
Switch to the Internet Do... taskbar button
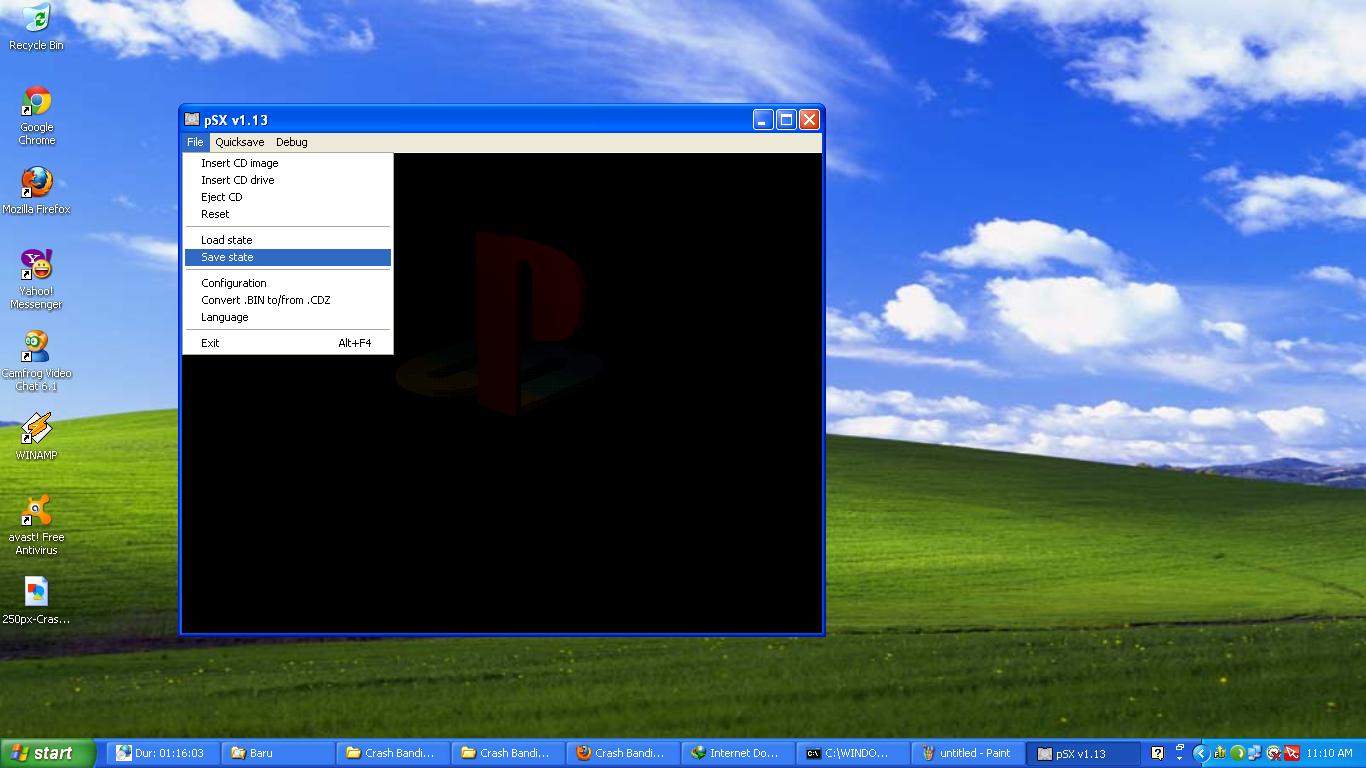tap(738, 753)
